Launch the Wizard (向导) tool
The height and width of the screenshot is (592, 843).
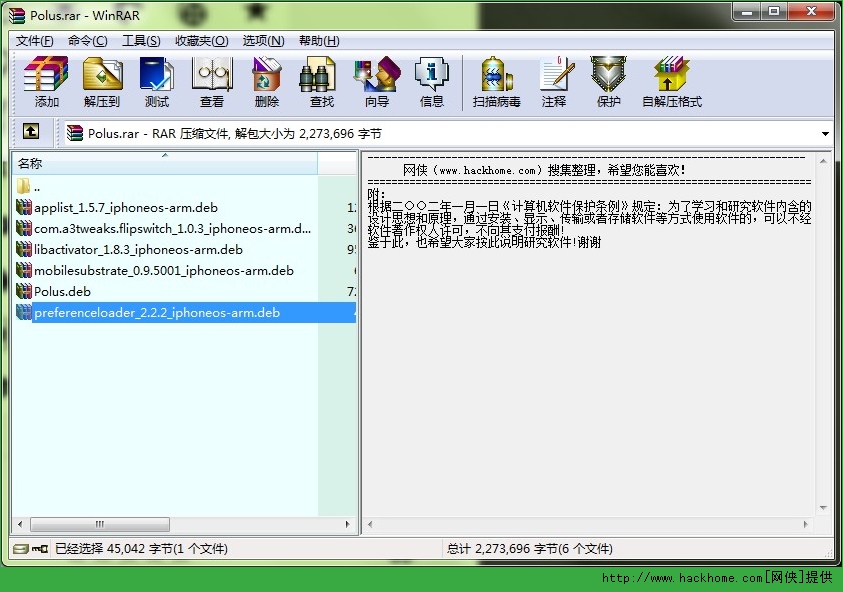click(377, 82)
